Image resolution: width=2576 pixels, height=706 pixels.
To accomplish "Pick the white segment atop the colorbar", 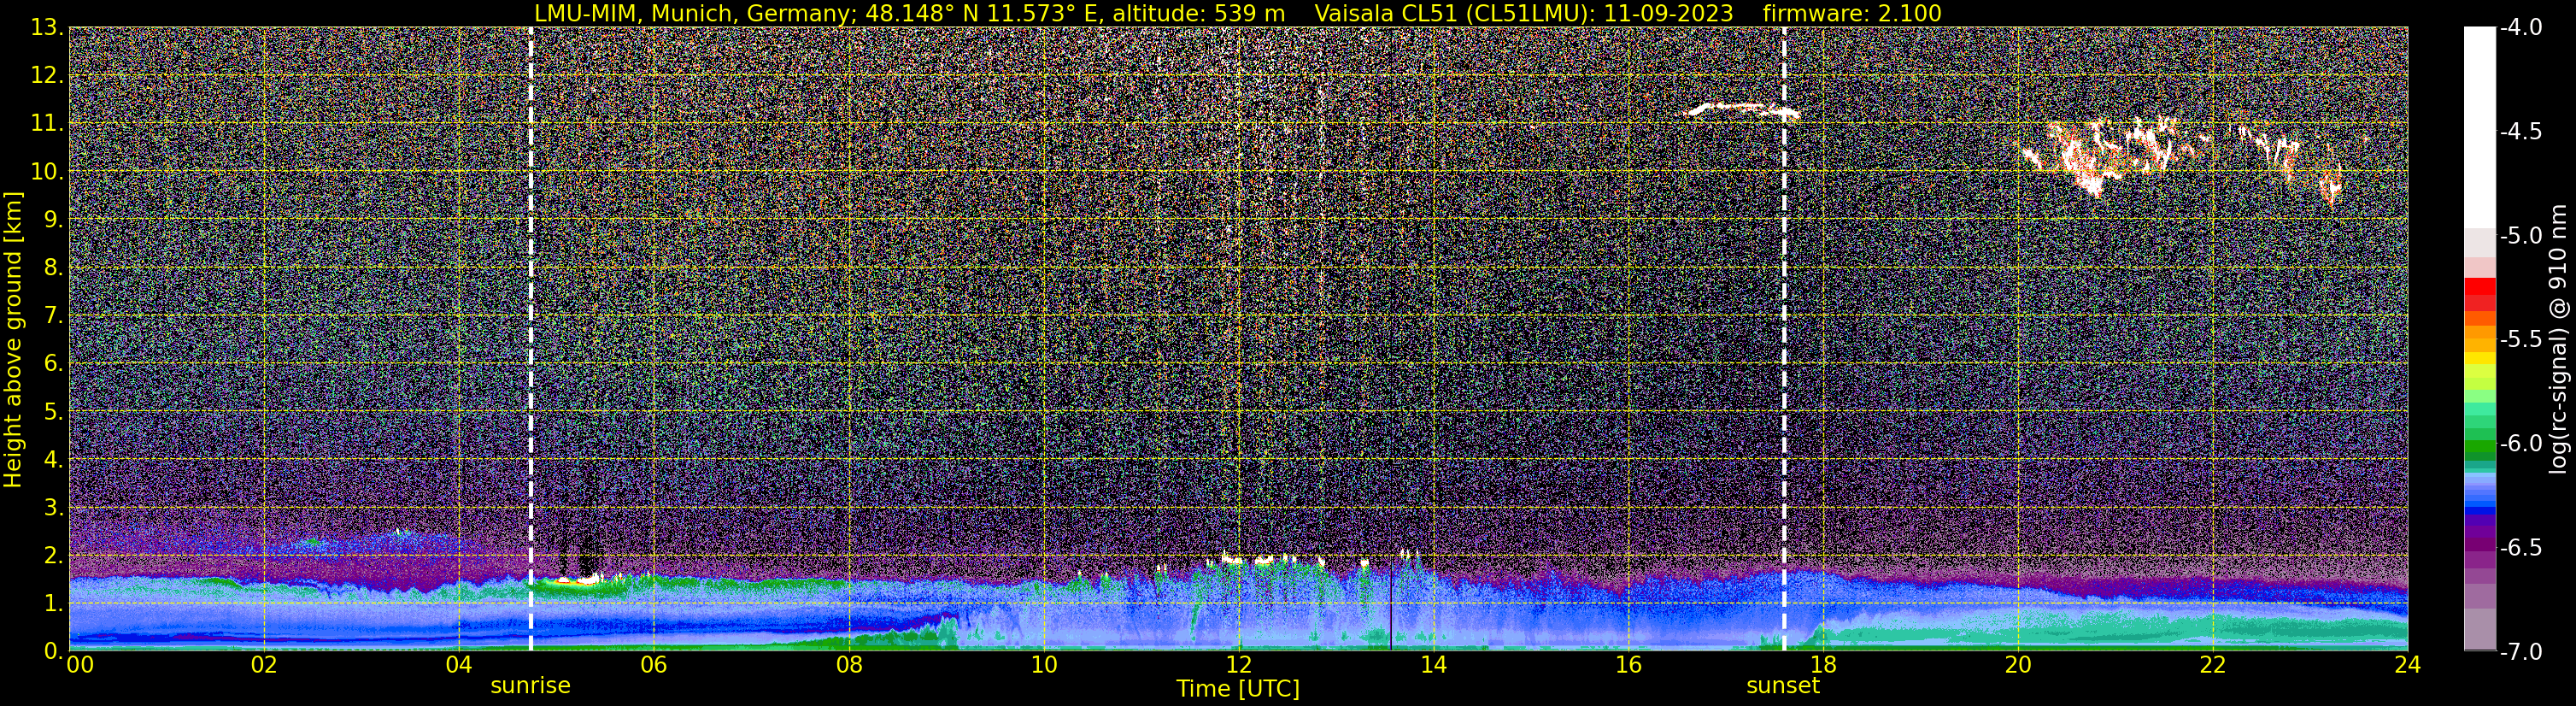I will (x=2480, y=128).
